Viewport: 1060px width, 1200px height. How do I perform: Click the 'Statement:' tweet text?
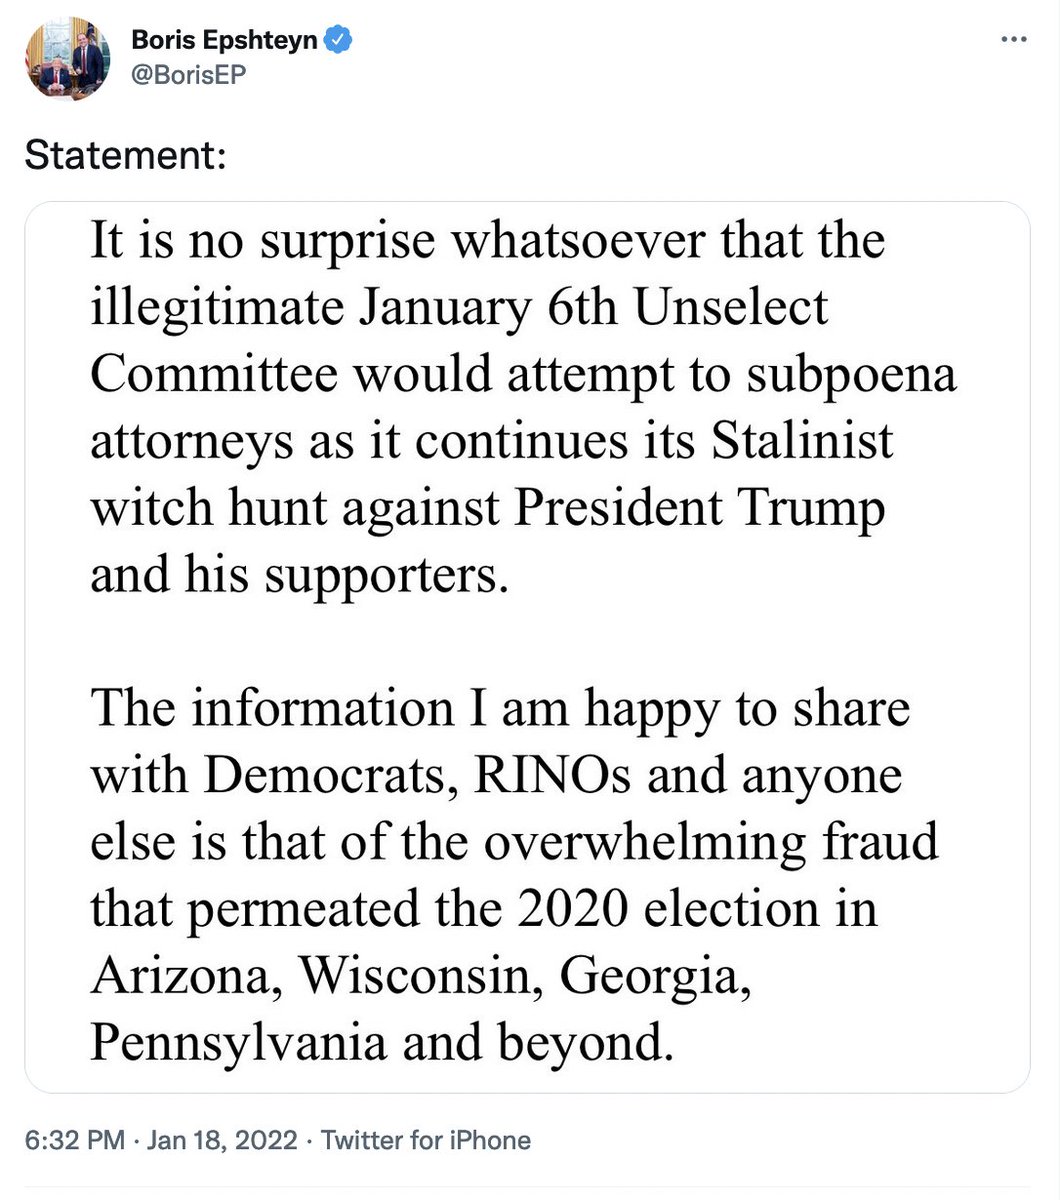[x=125, y=155]
